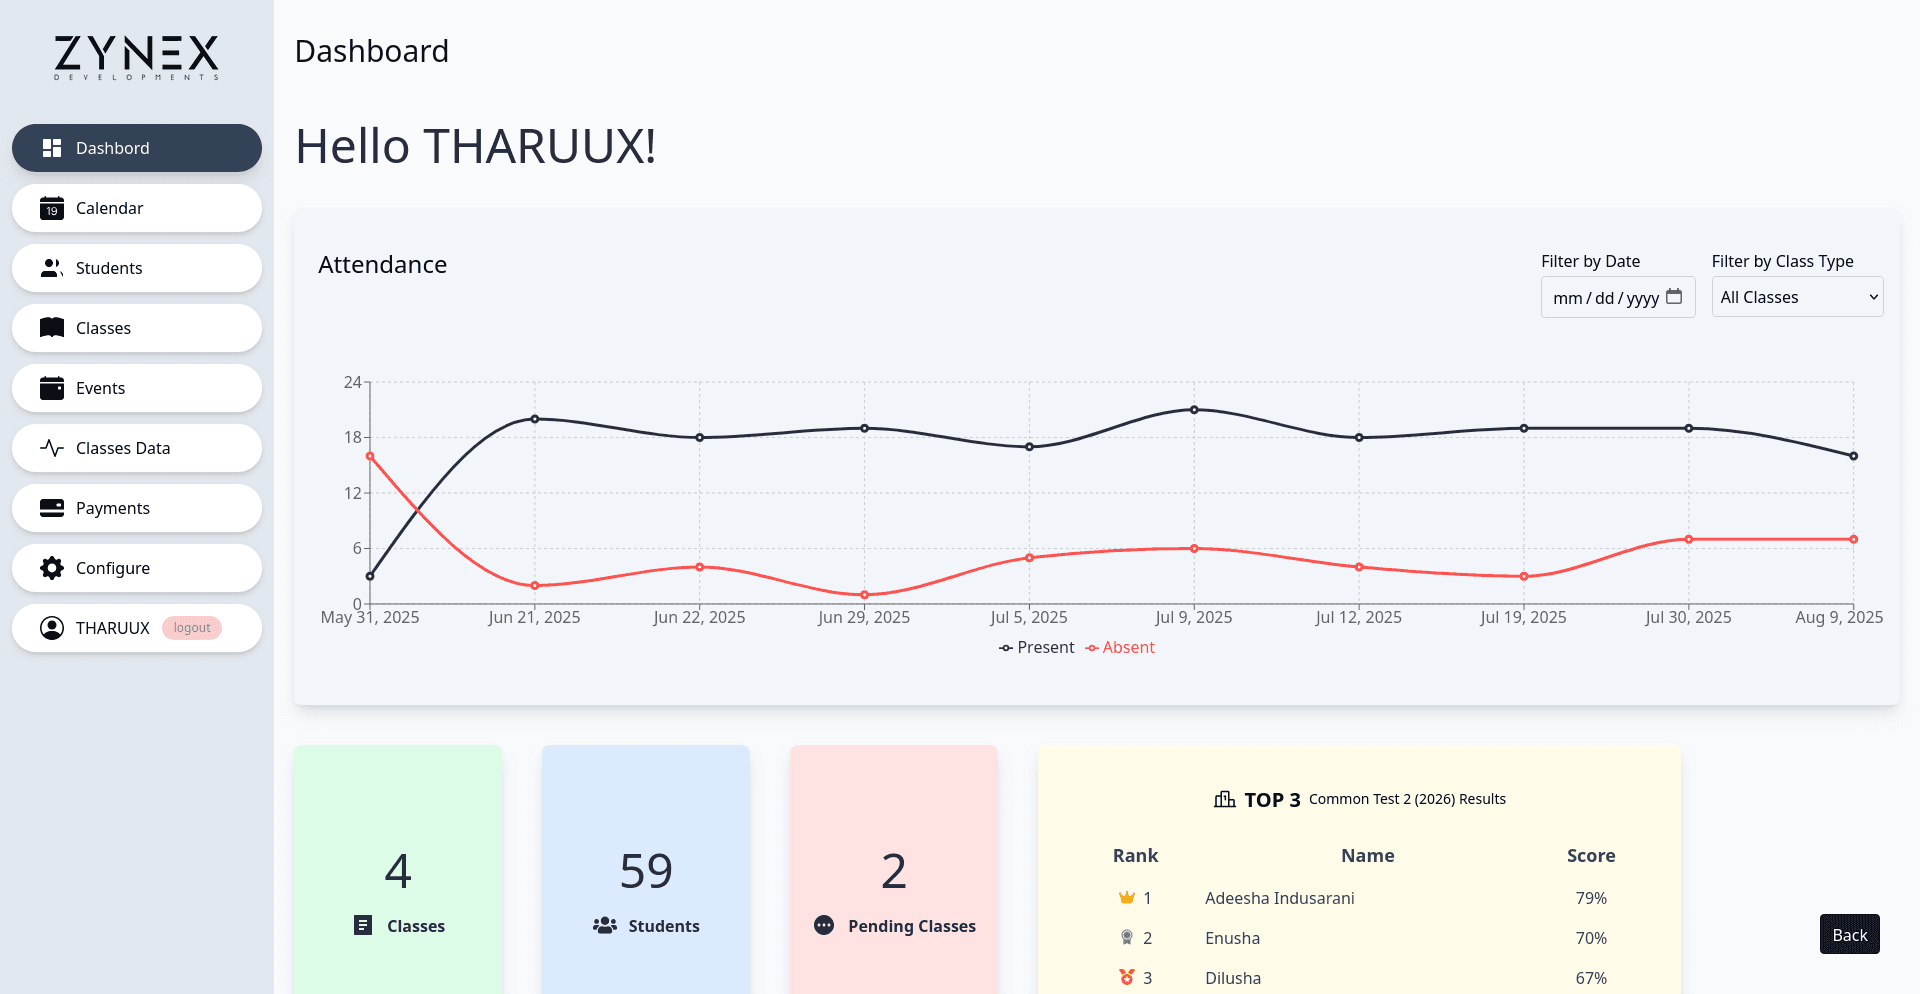Screen dimensions: 1920x994
Task: Open date picker via calendar icon
Action: [x=1674, y=297]
